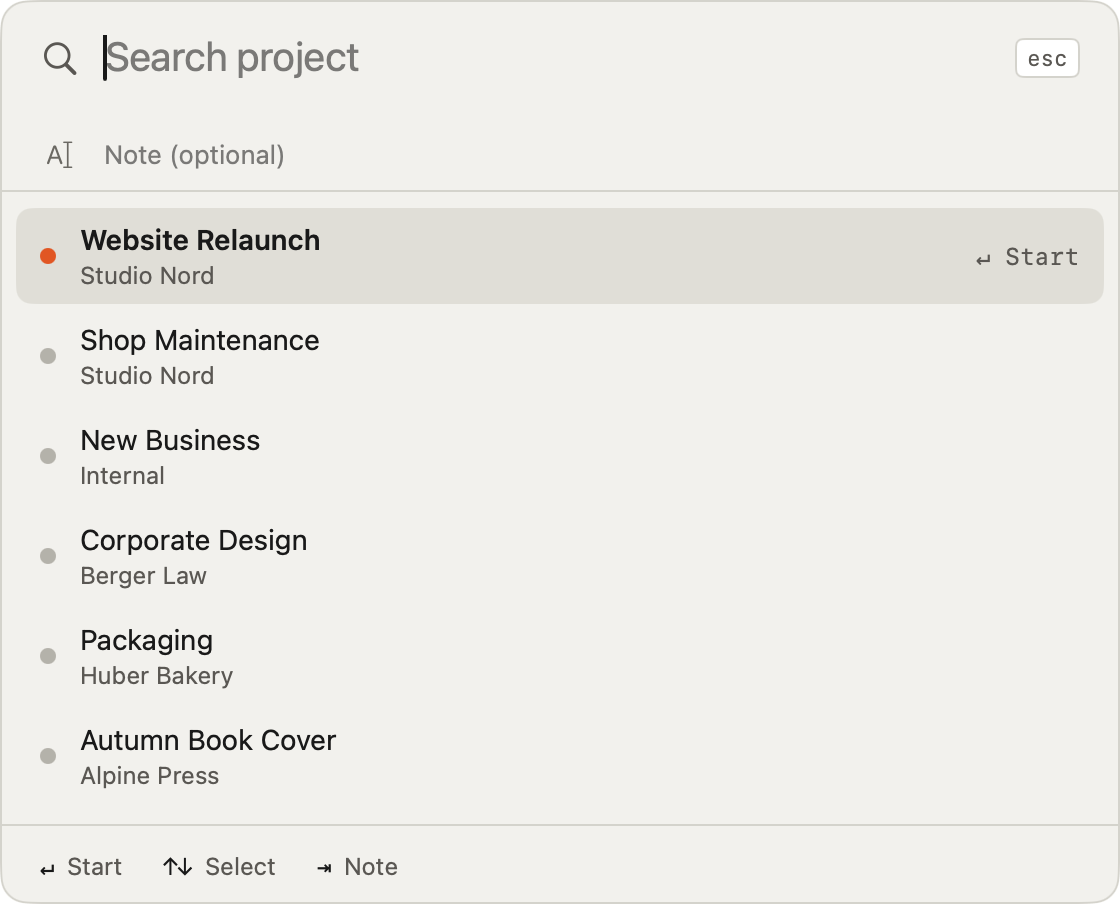Choose the New Business project
This screenshot has width=1120, height=904.
point(560,456)
